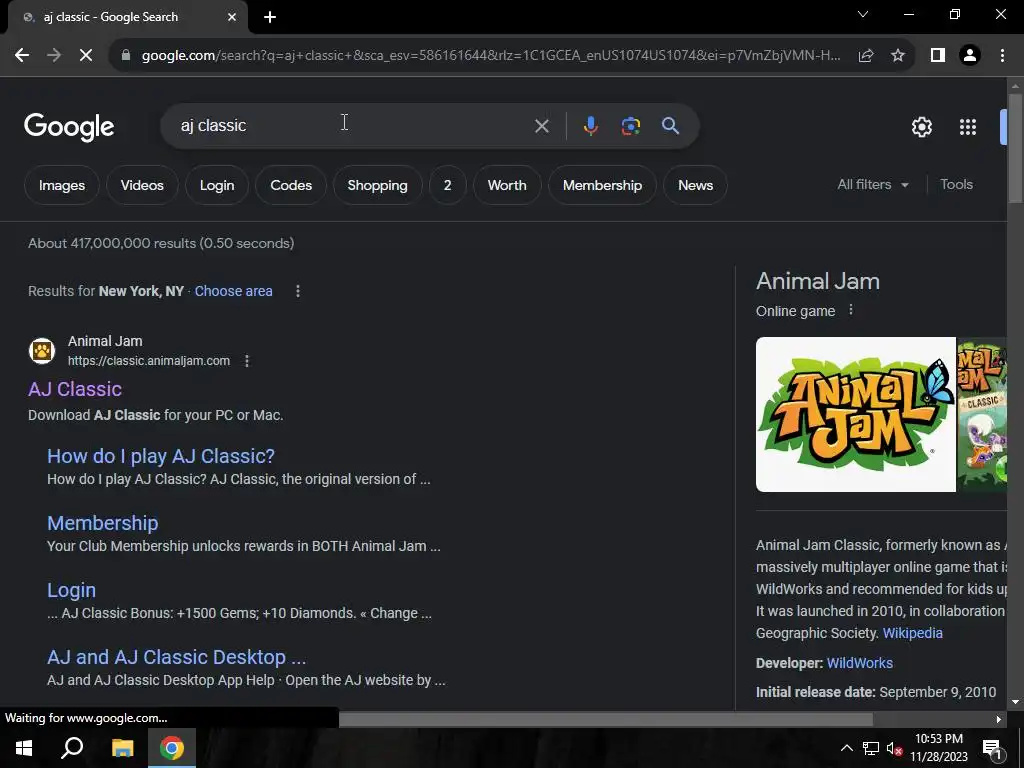Open the search Tools options
This screenshot has height=768, width=1024.
(x=956, y=185)
